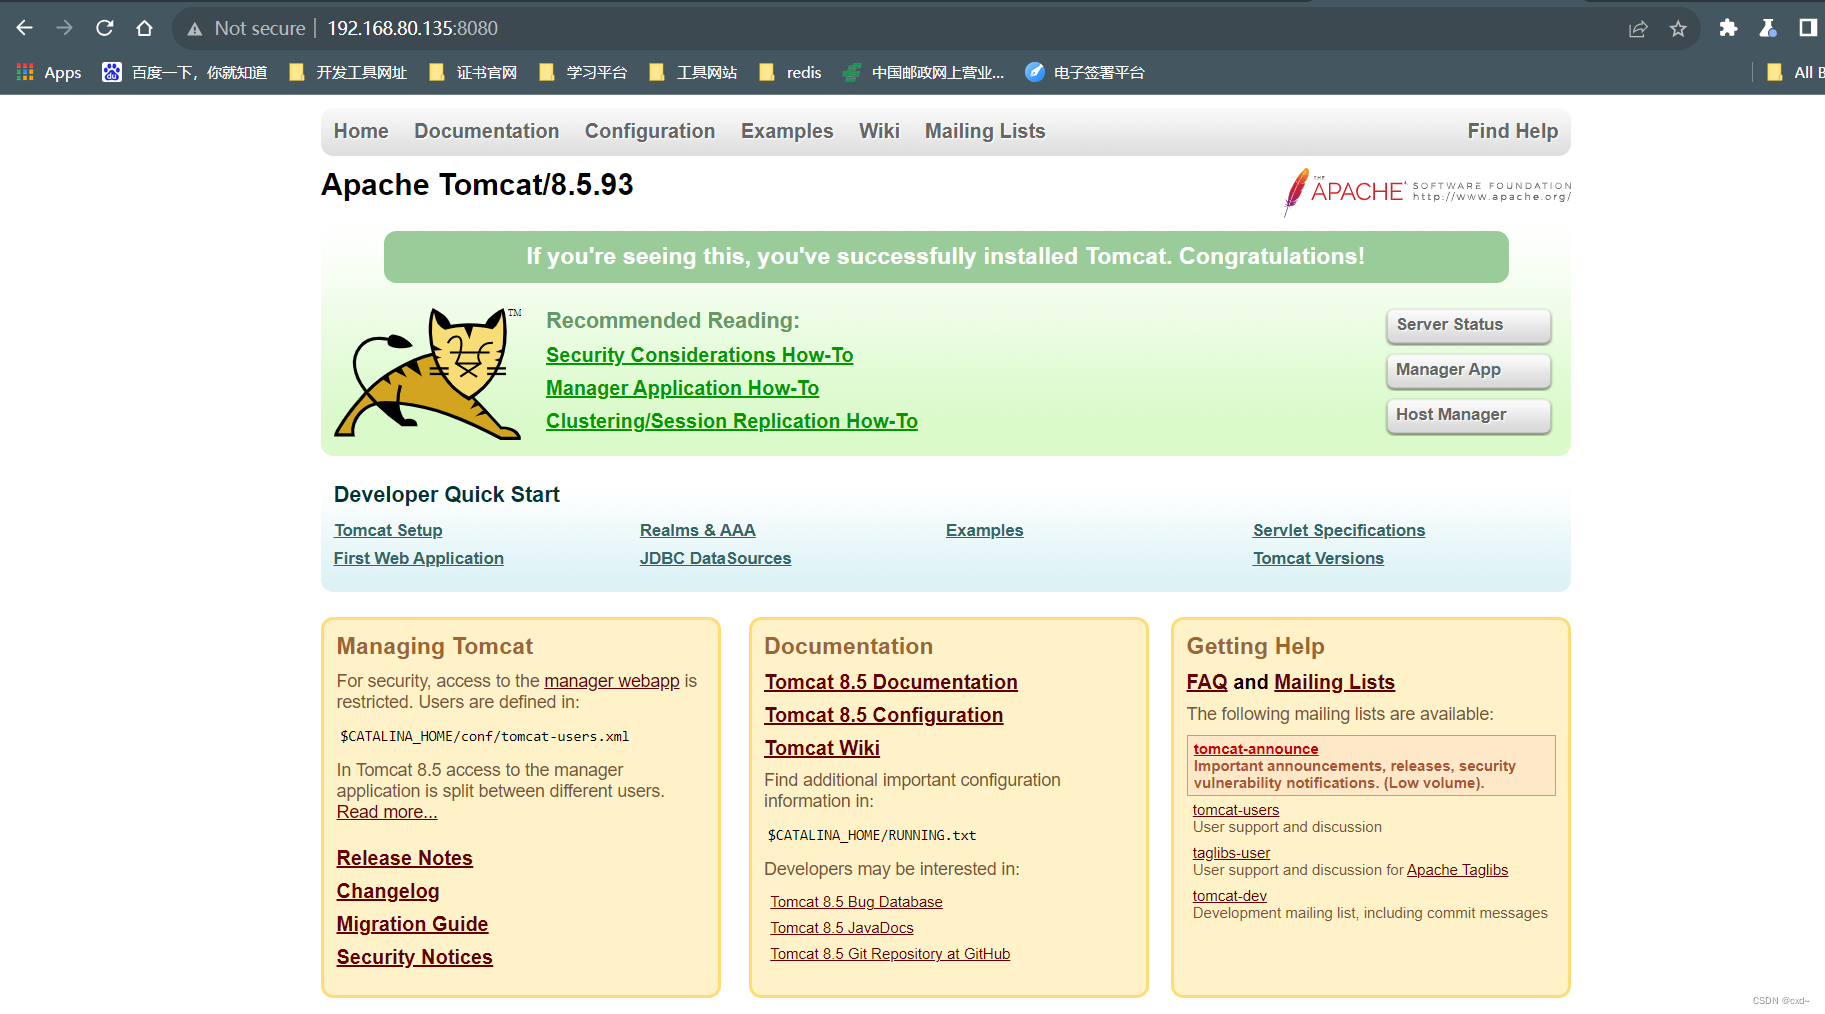The width and height of the screenshot is (1825, 1014).
Task: Open the Tomcat Wiki link
Action: tap(822, 748)
